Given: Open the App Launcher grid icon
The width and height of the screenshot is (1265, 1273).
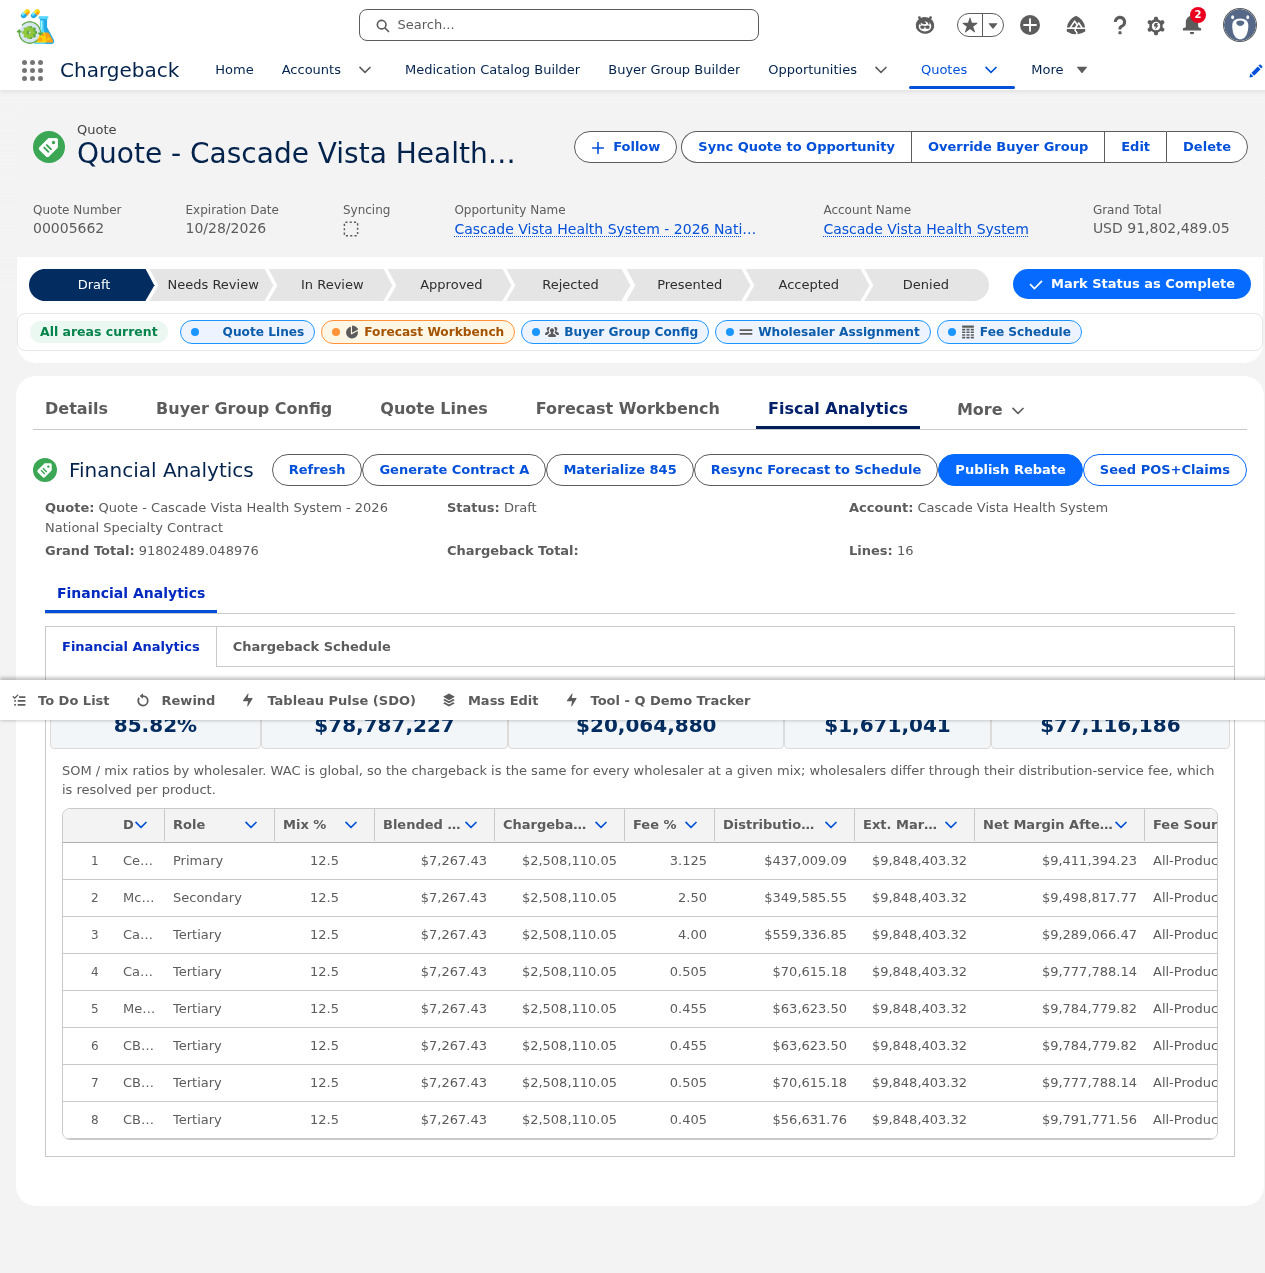Looking at the screenshot, I should tap(32, 70).
